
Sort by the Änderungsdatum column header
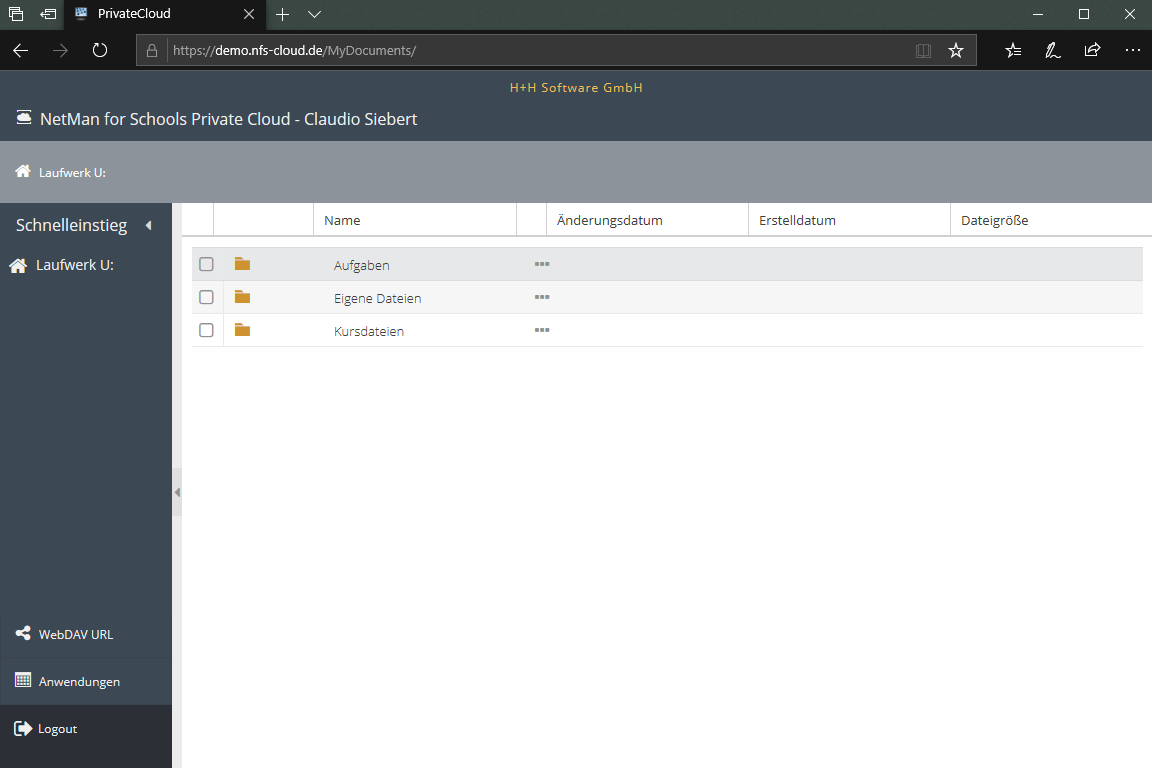pyautogui.click(x=647, y=220)
